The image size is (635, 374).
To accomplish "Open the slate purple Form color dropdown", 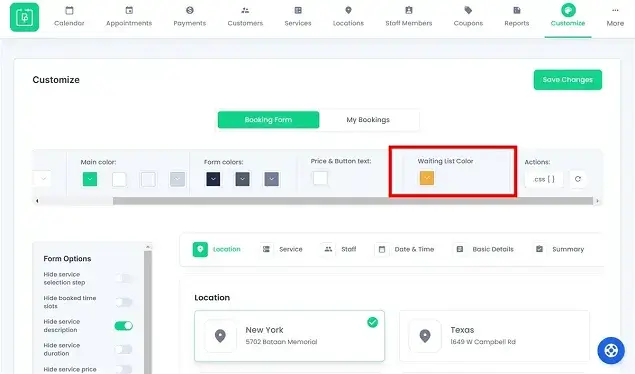I will tap(272, 179).
